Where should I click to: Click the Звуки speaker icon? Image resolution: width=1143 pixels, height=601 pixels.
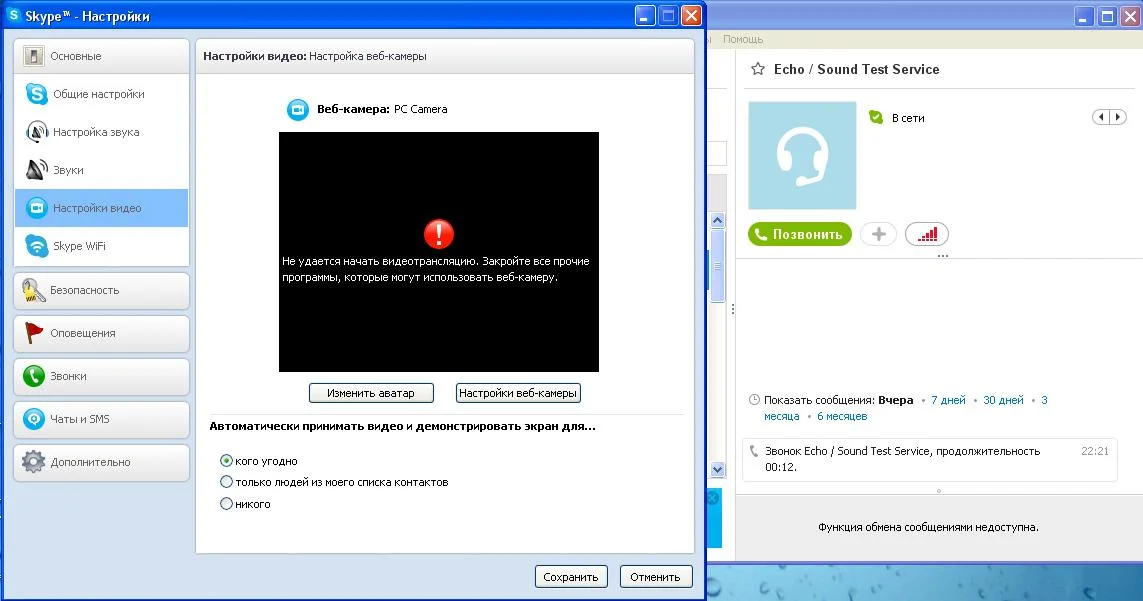(36, 170)
